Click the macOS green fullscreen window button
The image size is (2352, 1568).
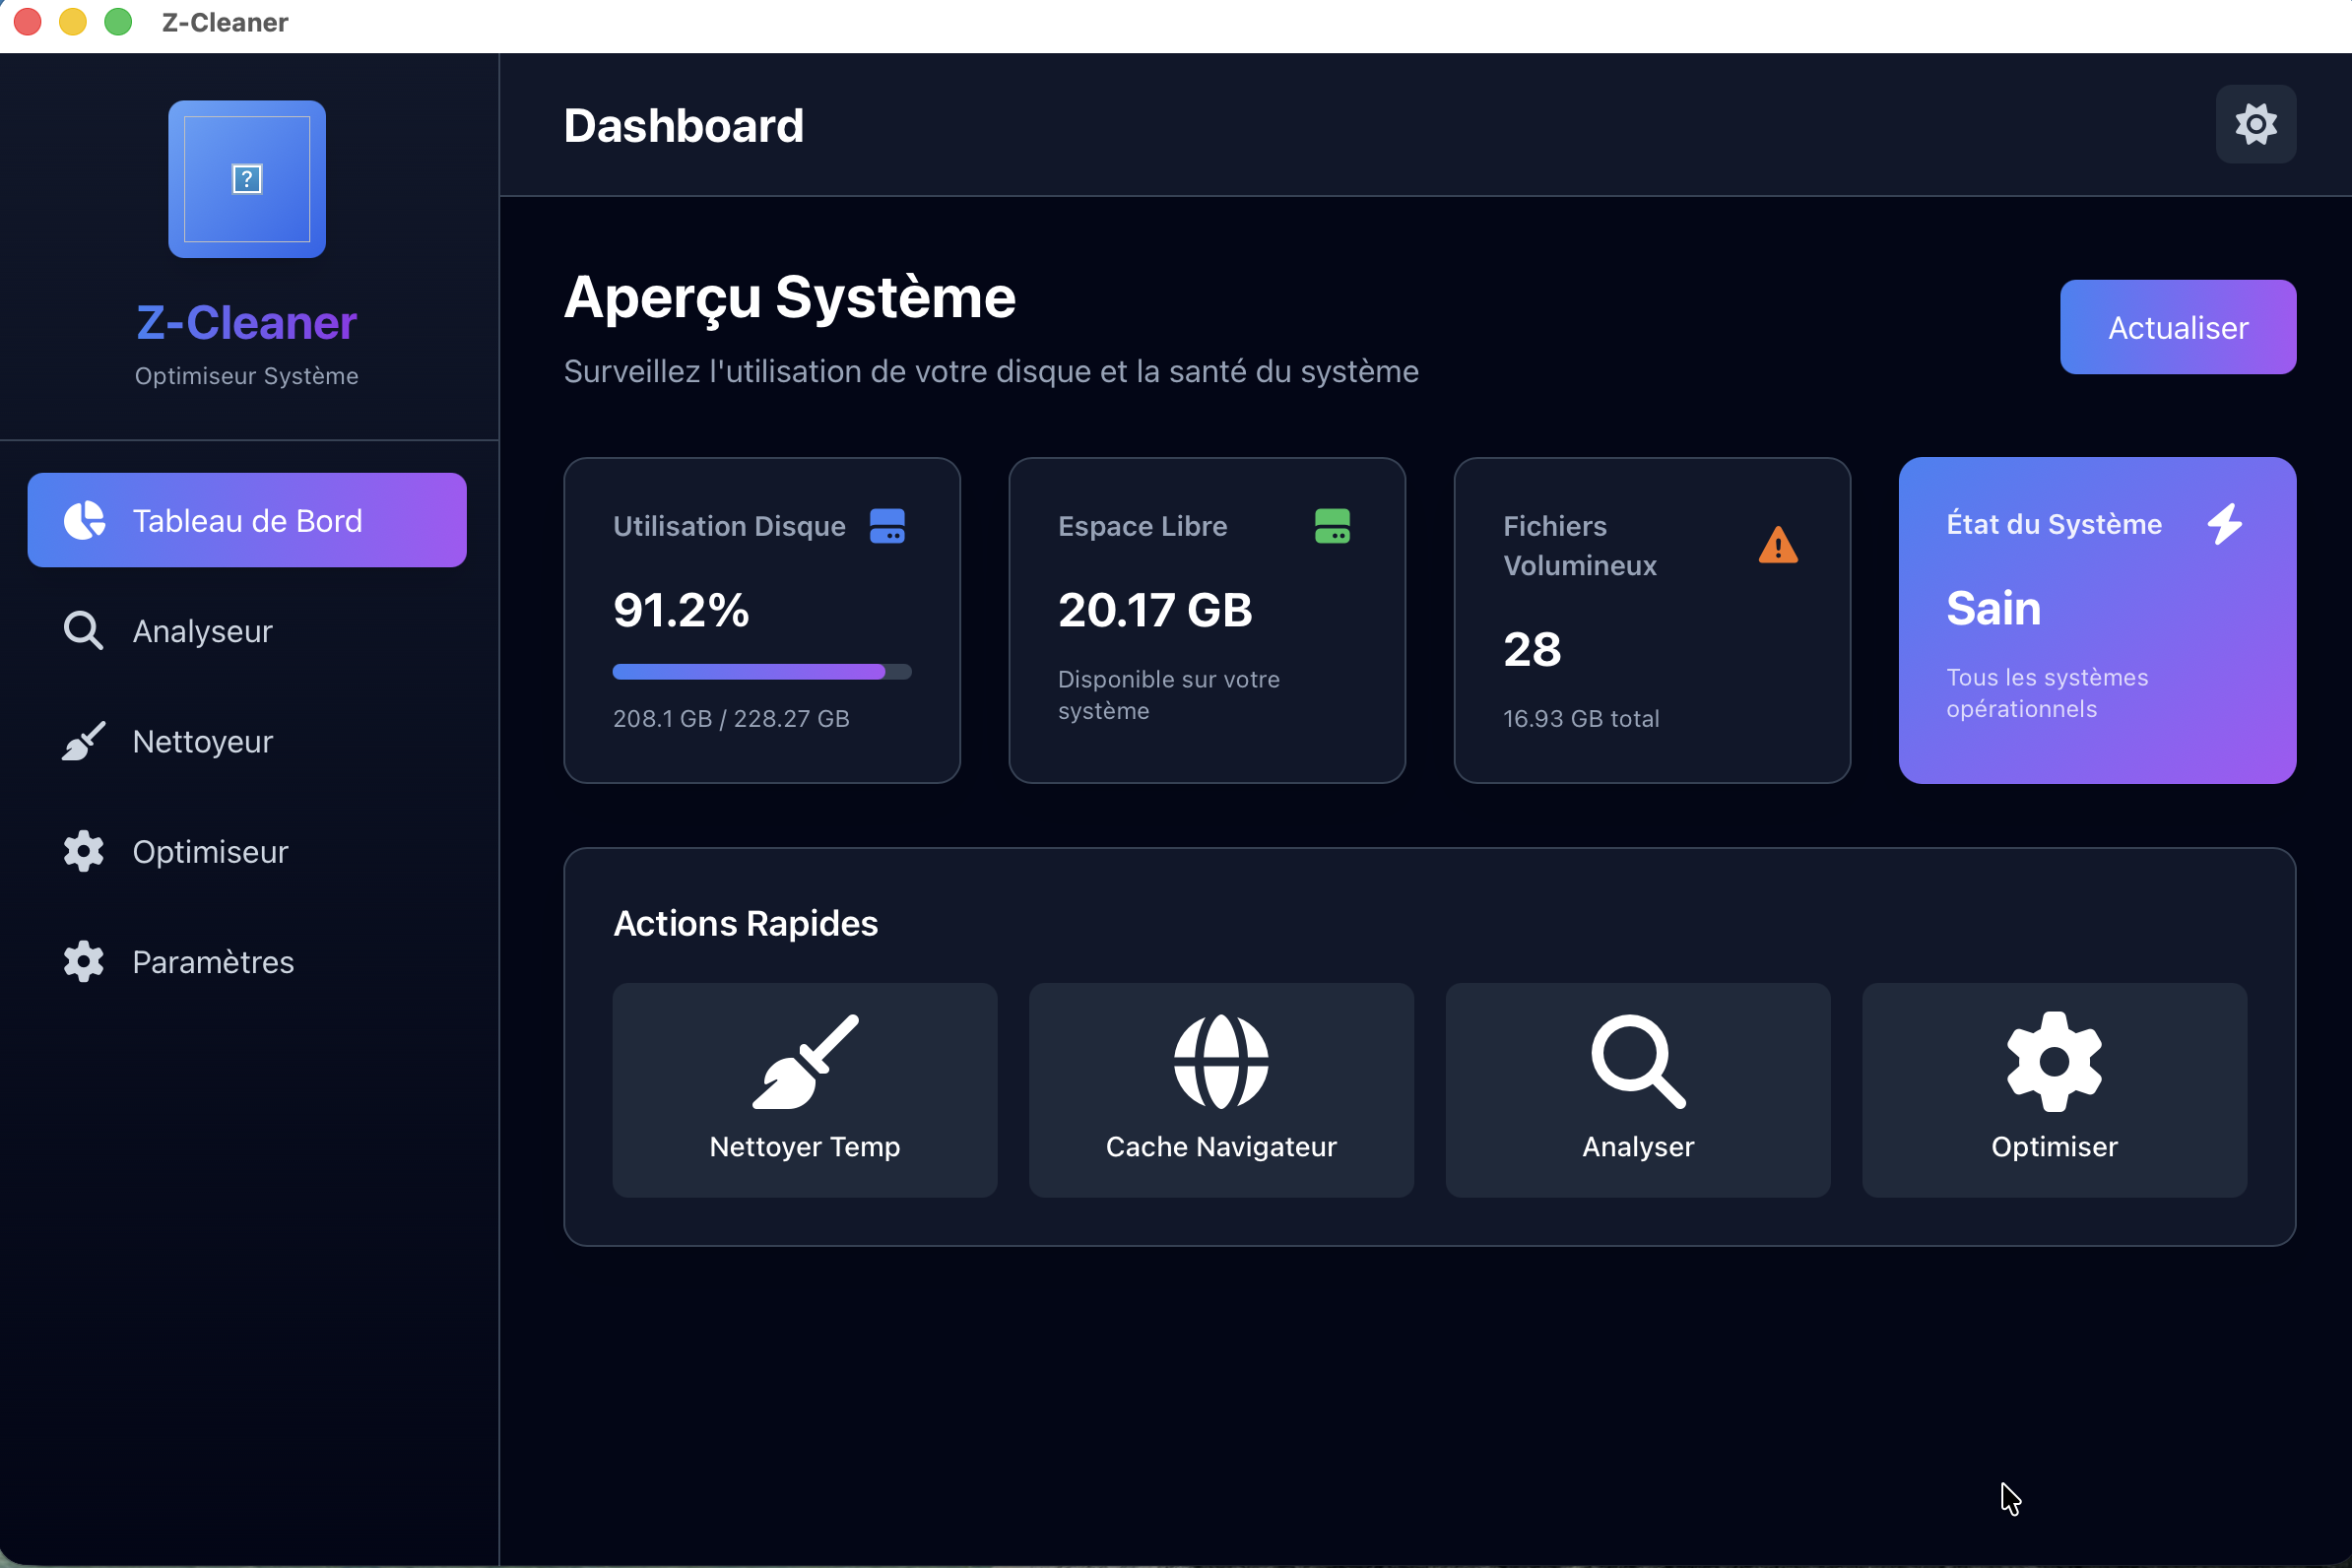point(118,22)
